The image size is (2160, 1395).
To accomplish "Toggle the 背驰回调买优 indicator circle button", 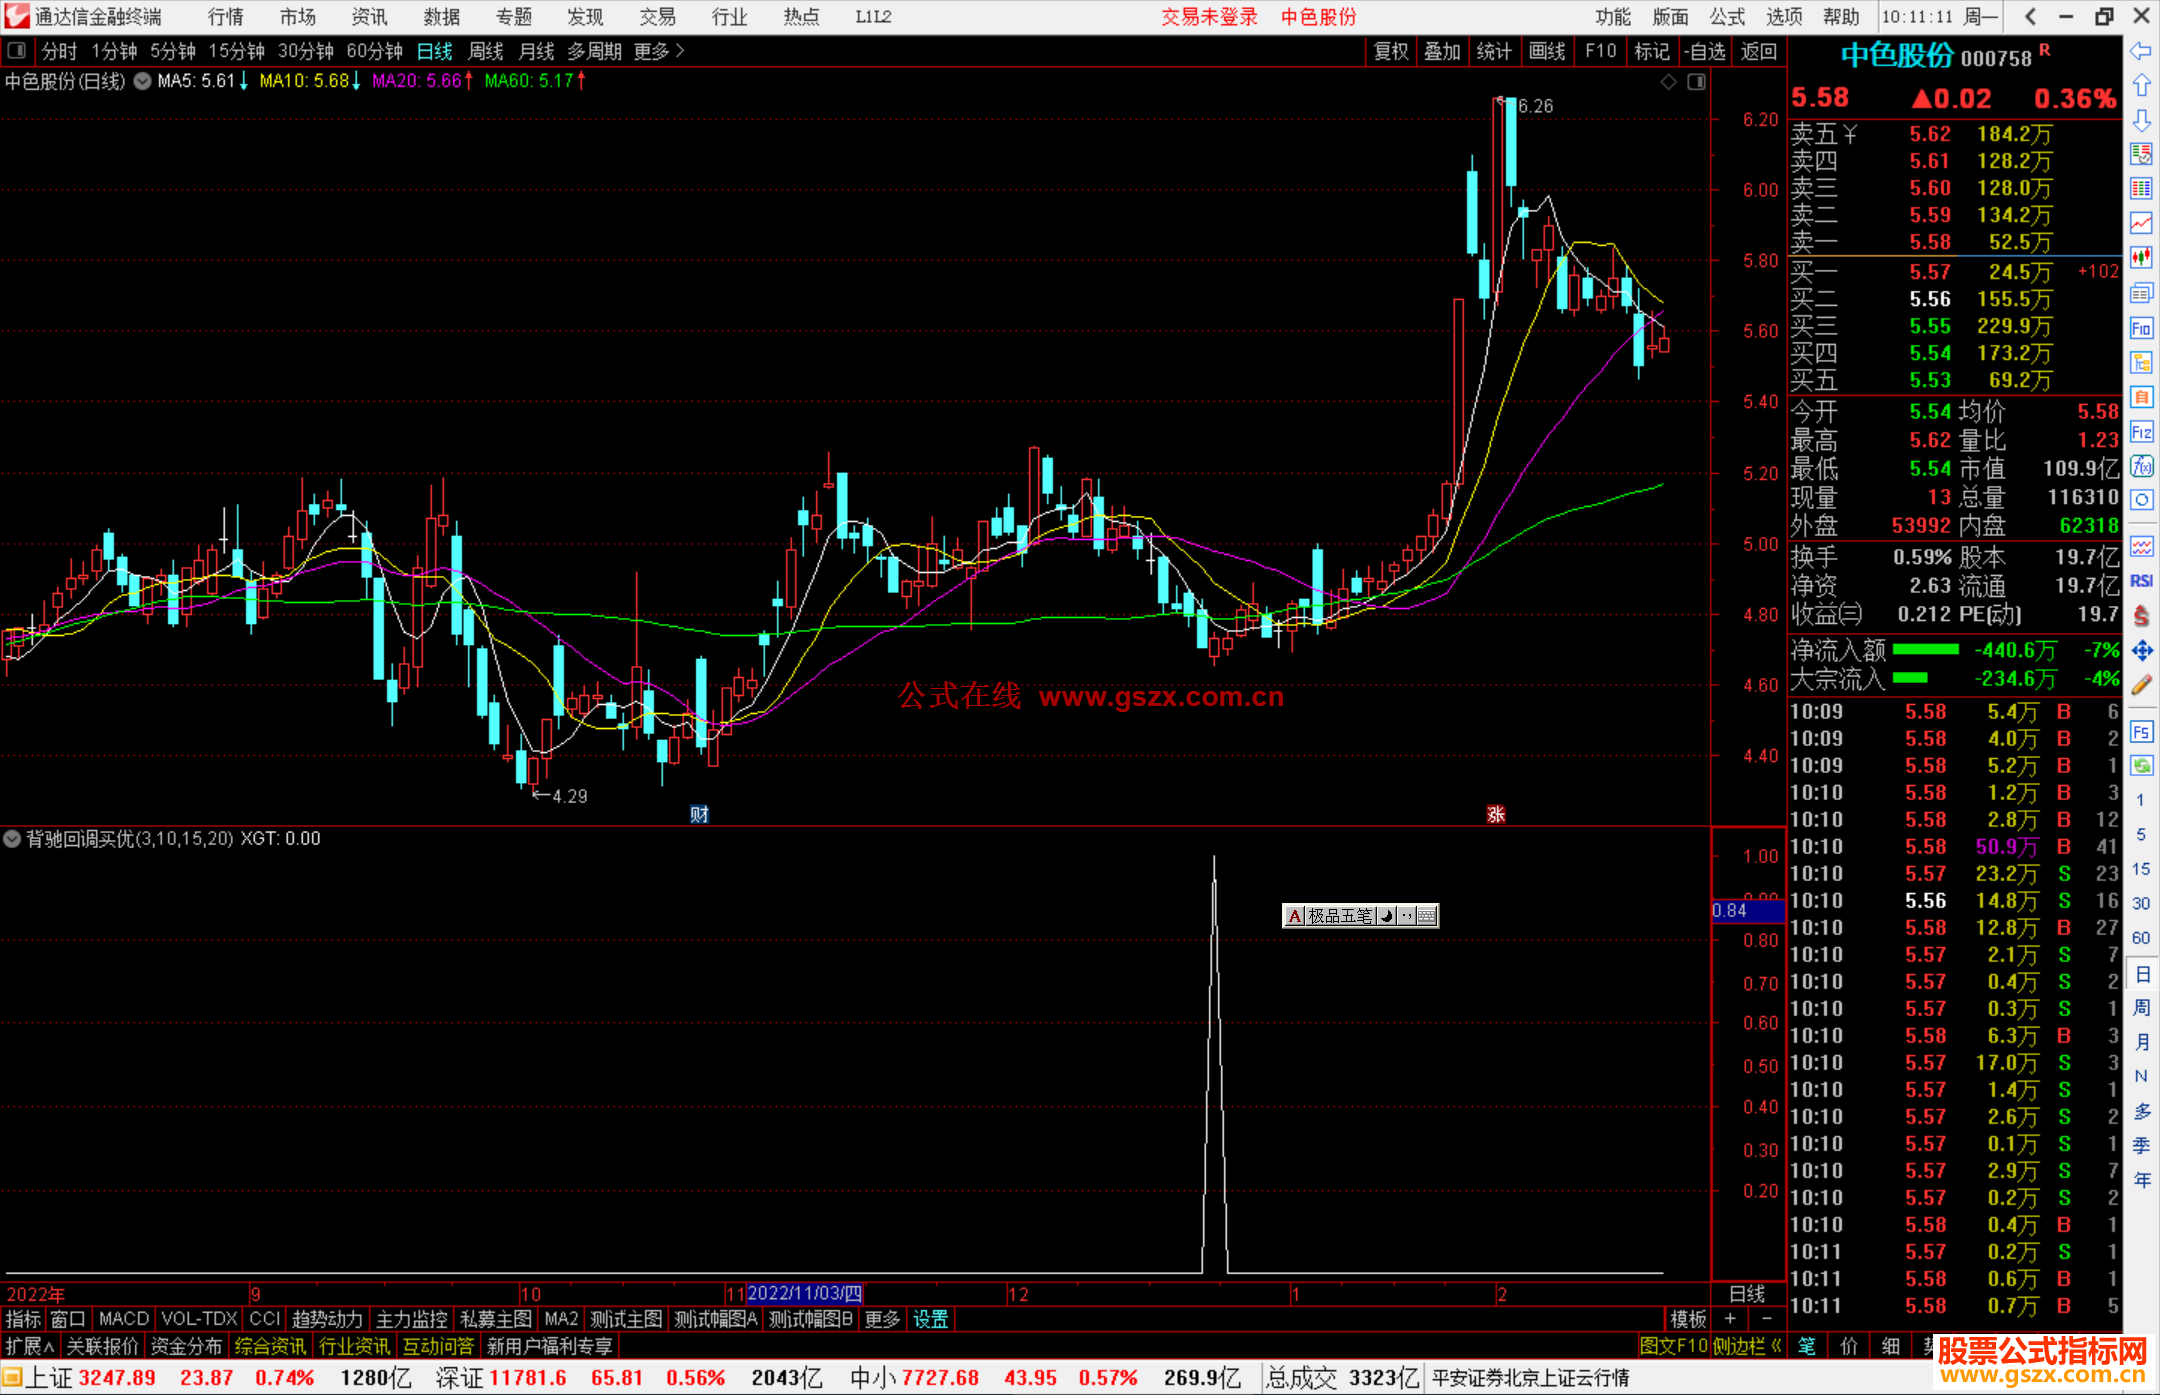I will (x=12, y=839).
